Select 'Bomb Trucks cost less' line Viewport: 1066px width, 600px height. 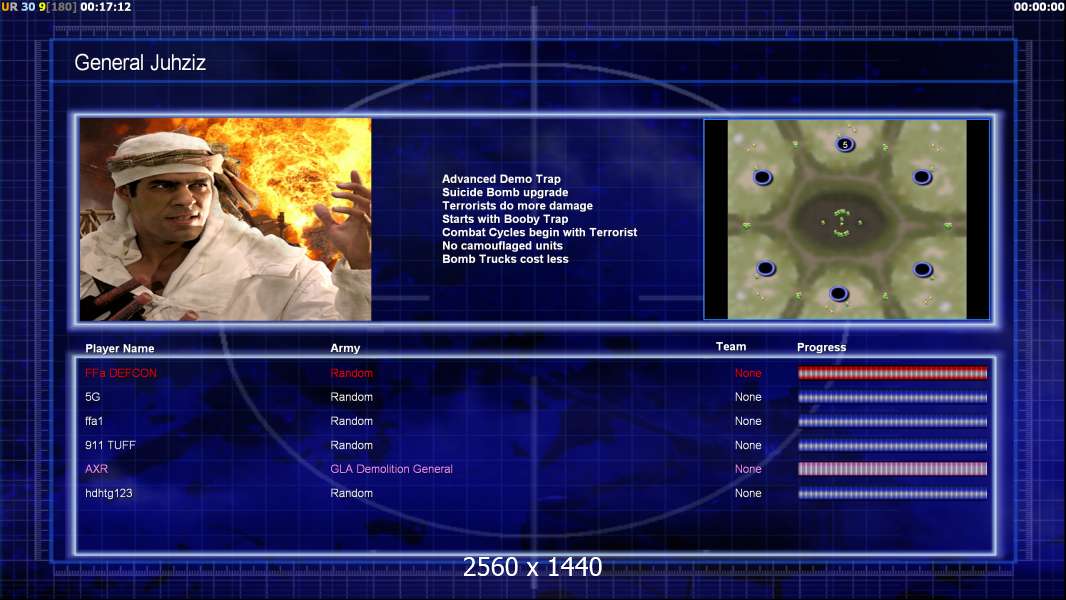pyautogui.click(x=505, y=259)
